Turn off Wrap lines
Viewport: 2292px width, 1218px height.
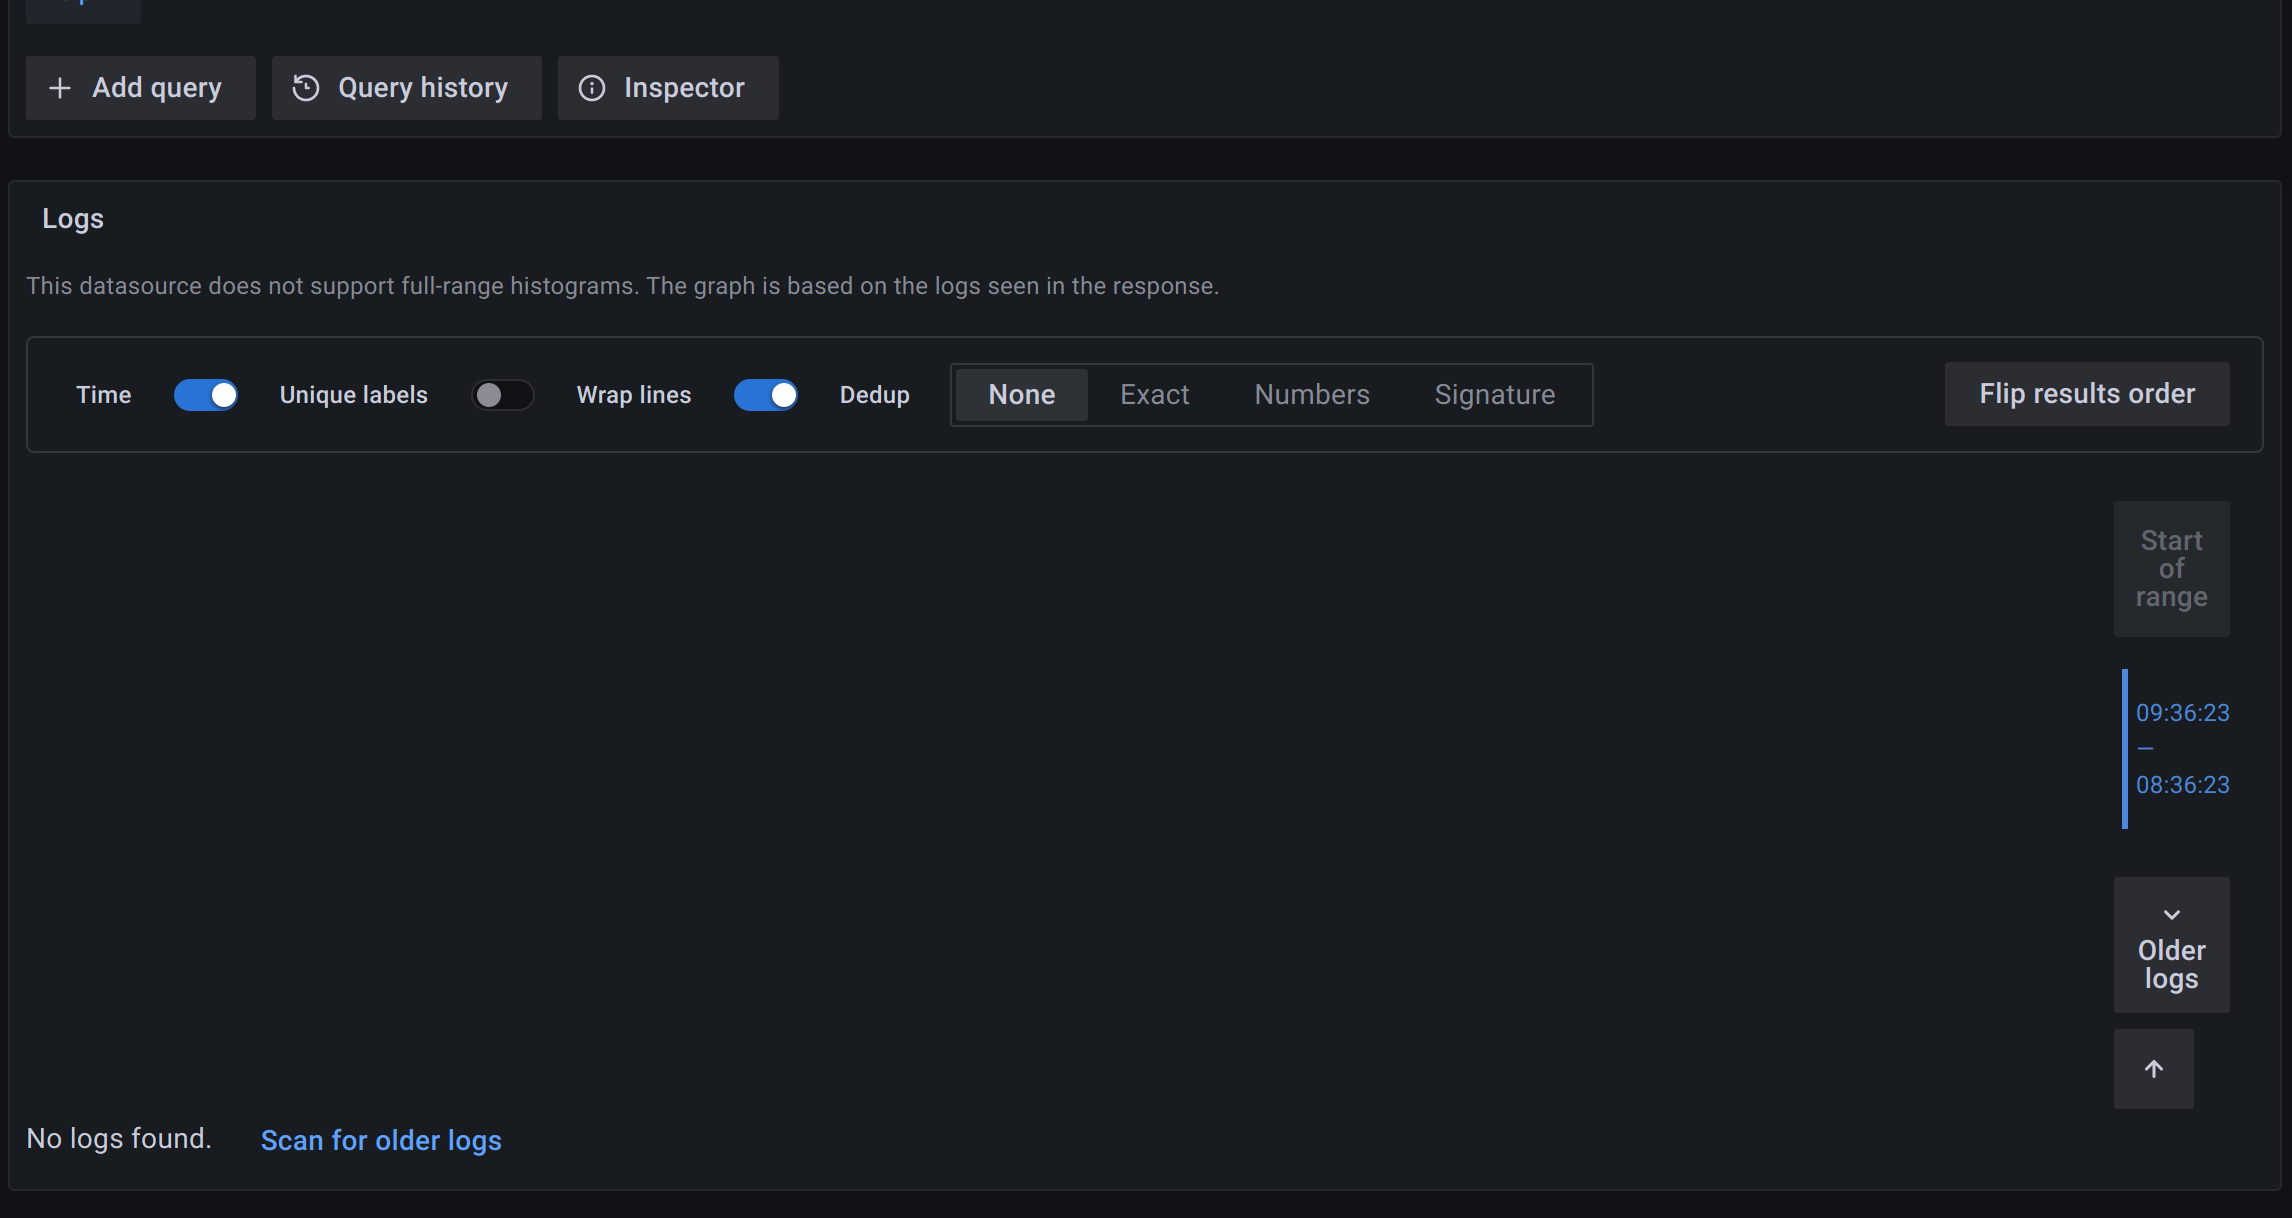766,394
